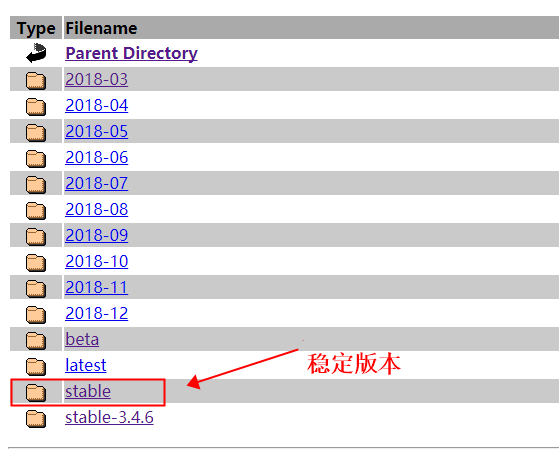Click folder icon beside stable-3.4.6
This screenshot has height=449, width=559.
point(36,419)
